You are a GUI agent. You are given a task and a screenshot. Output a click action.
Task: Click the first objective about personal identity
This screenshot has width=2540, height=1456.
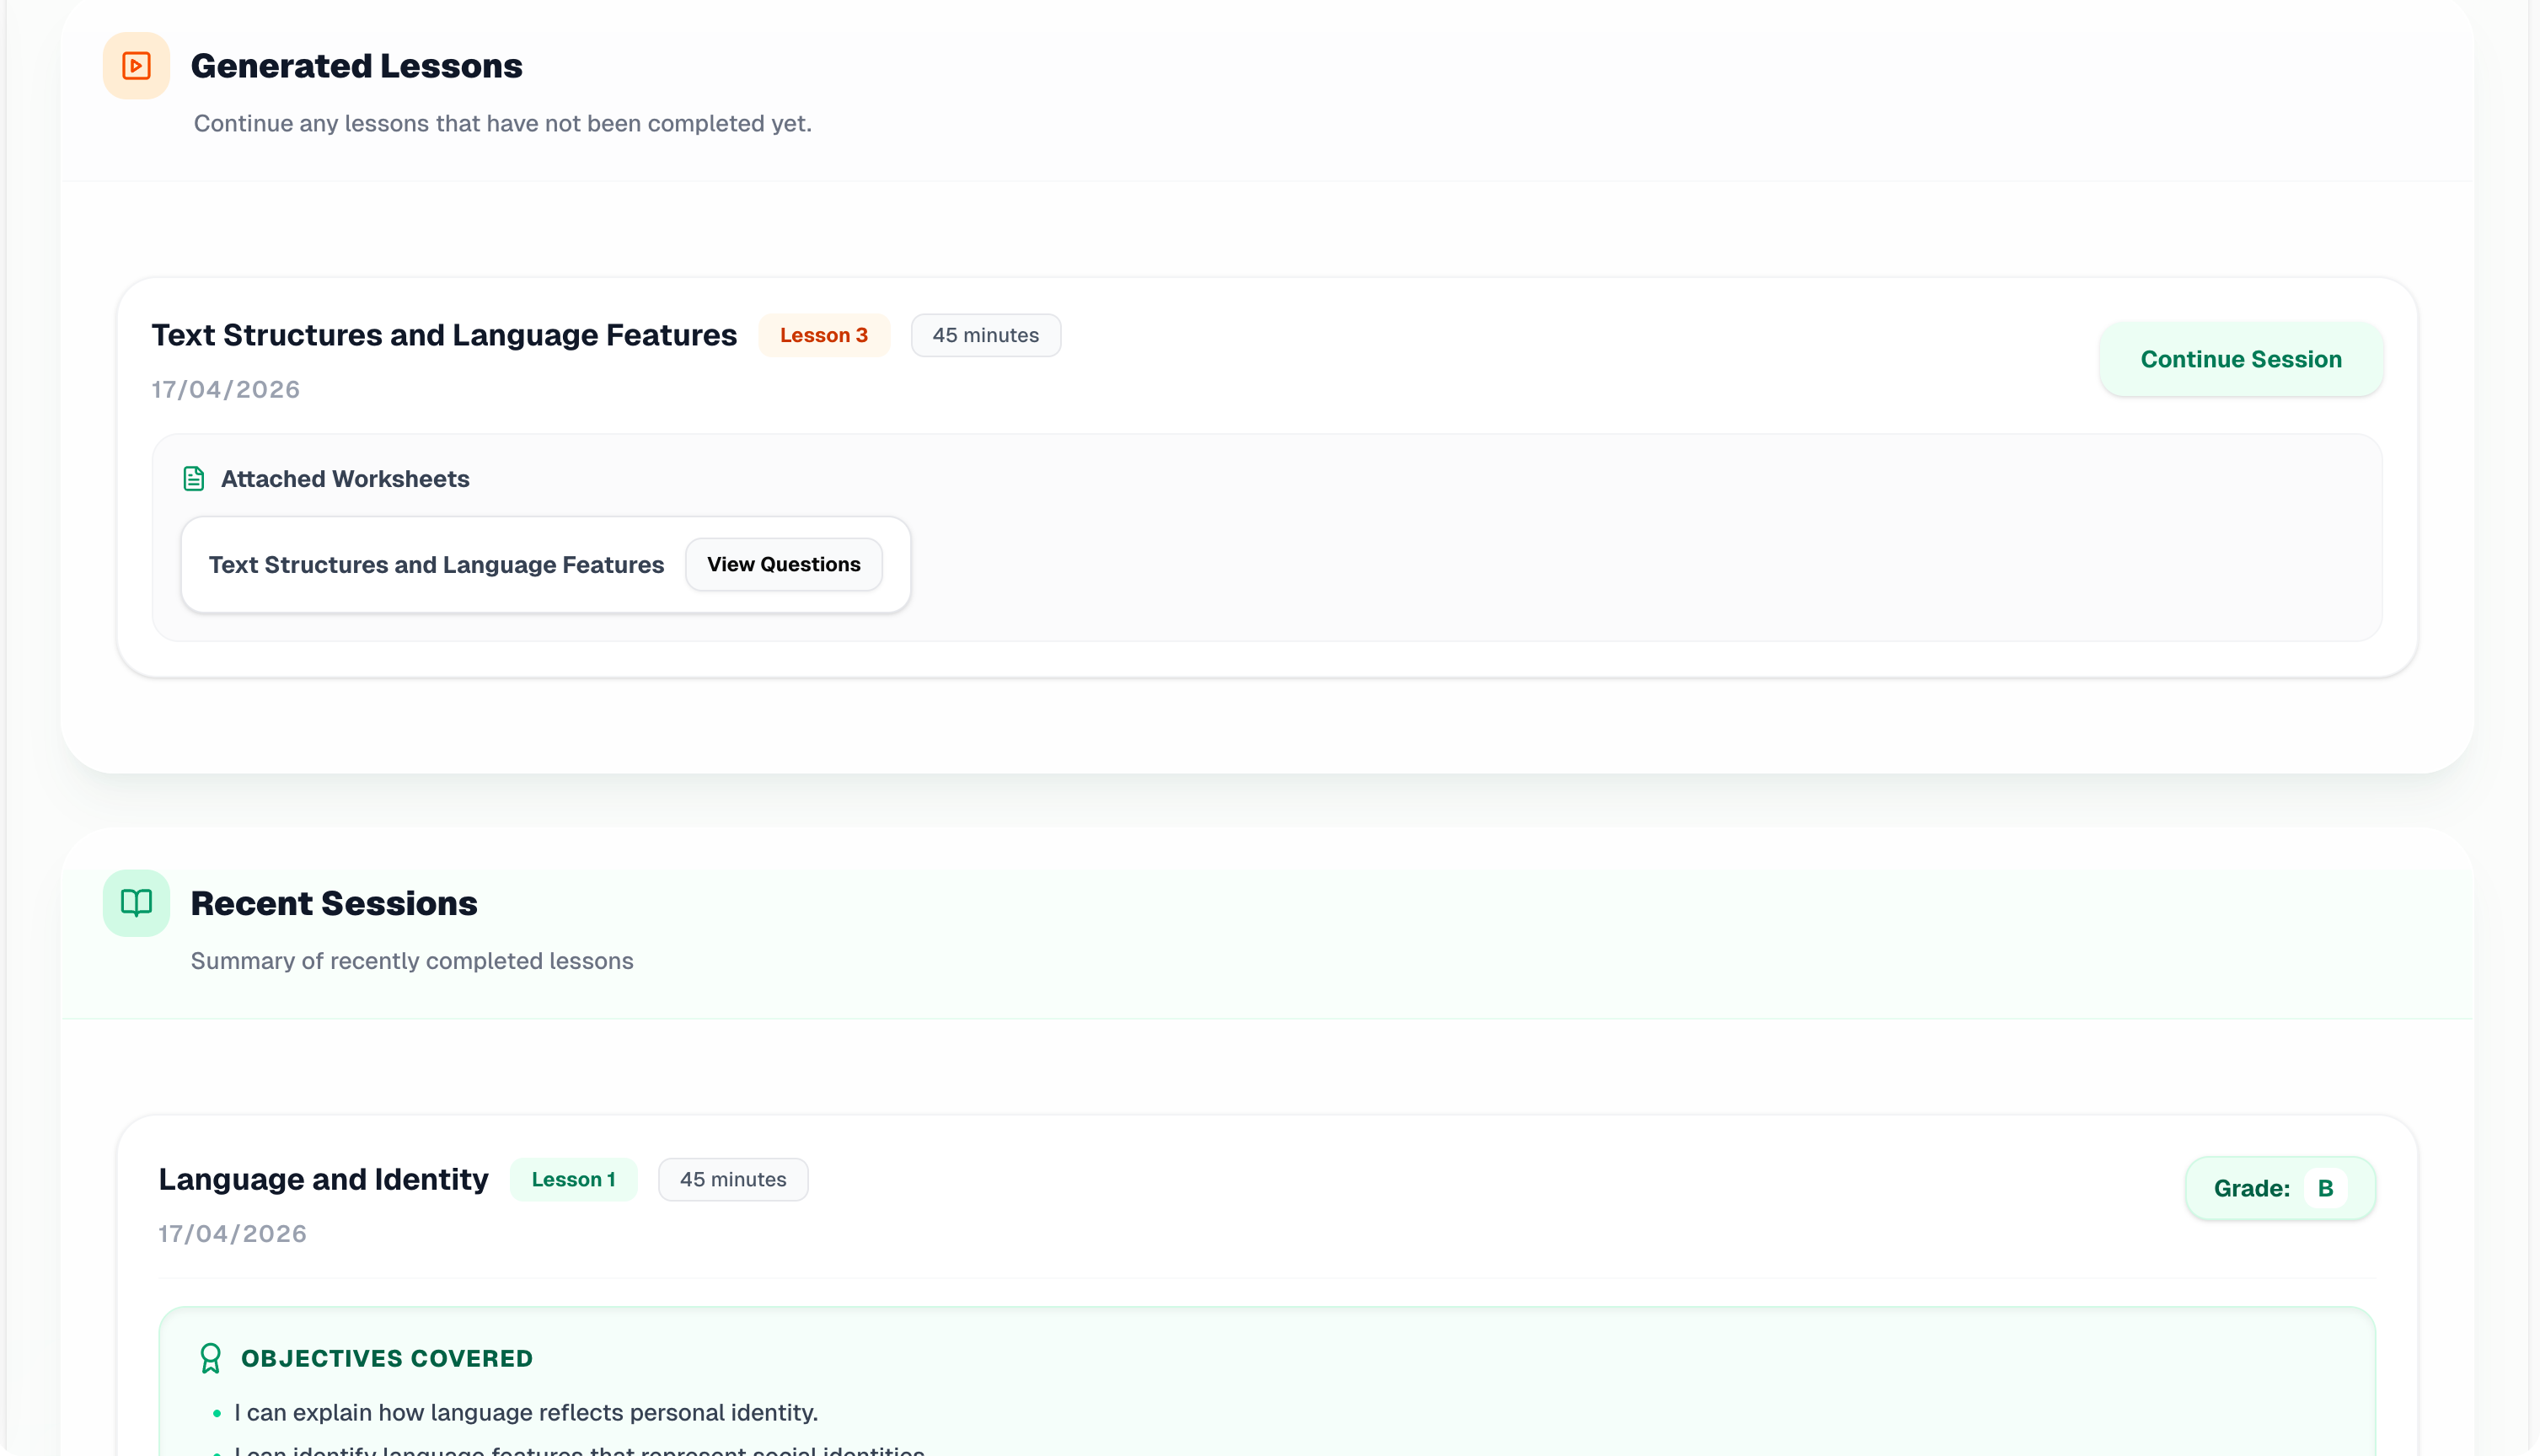tap(526, 1412)
